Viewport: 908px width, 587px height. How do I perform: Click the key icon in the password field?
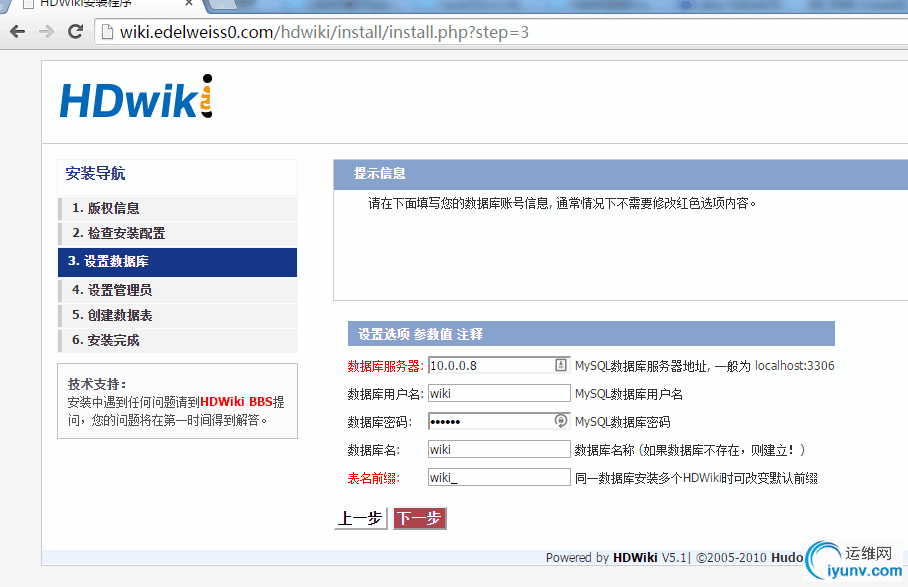click(561, 421)
